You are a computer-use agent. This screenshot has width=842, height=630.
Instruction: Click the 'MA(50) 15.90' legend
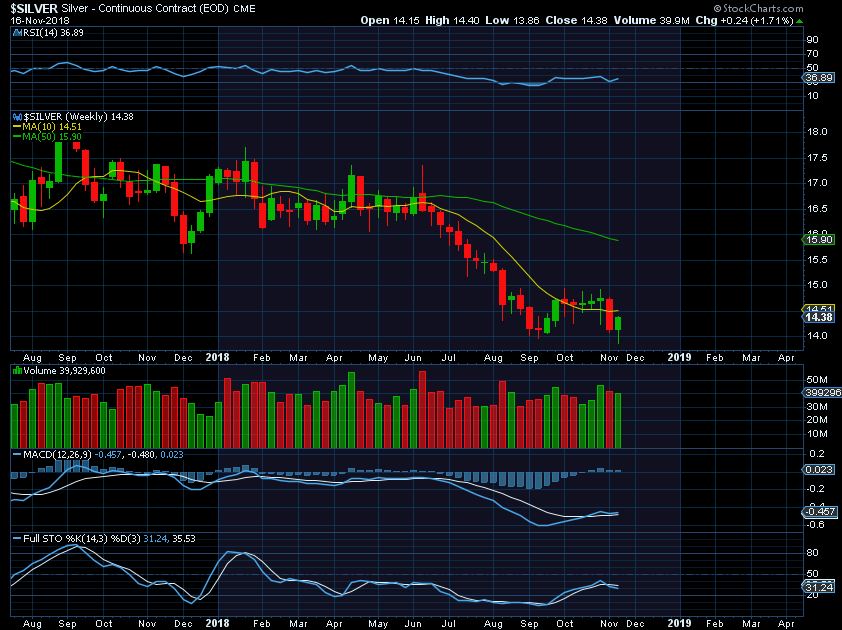[52, 137]
